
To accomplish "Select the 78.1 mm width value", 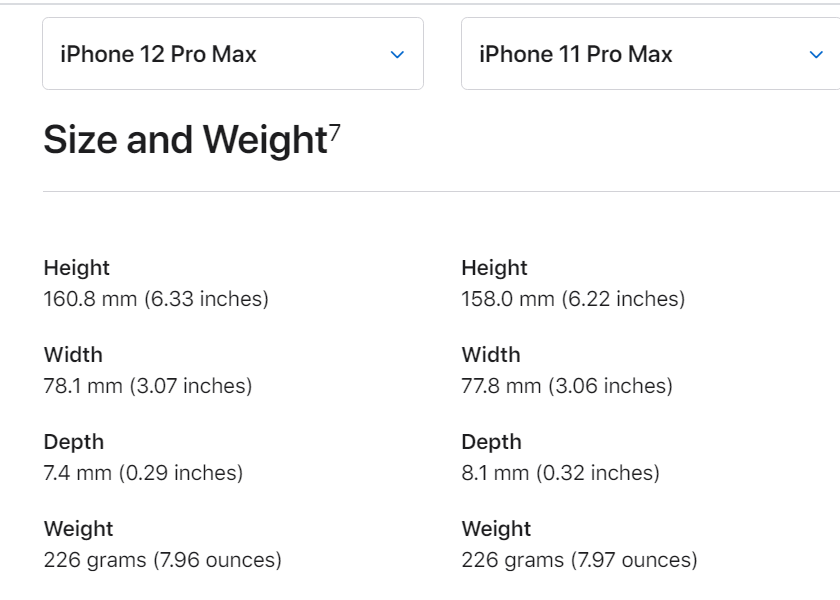I will 148,386.
